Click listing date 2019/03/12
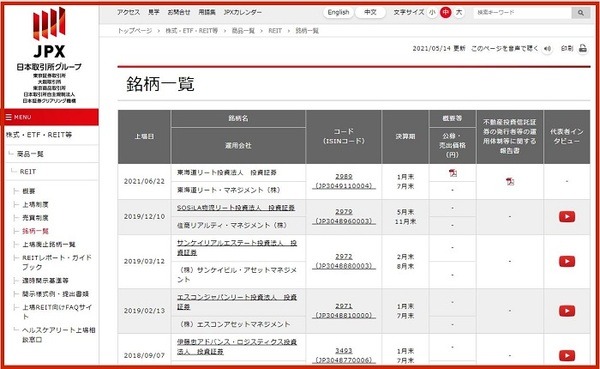Viewport: 600px width, 369px height. tap(144, 261)
